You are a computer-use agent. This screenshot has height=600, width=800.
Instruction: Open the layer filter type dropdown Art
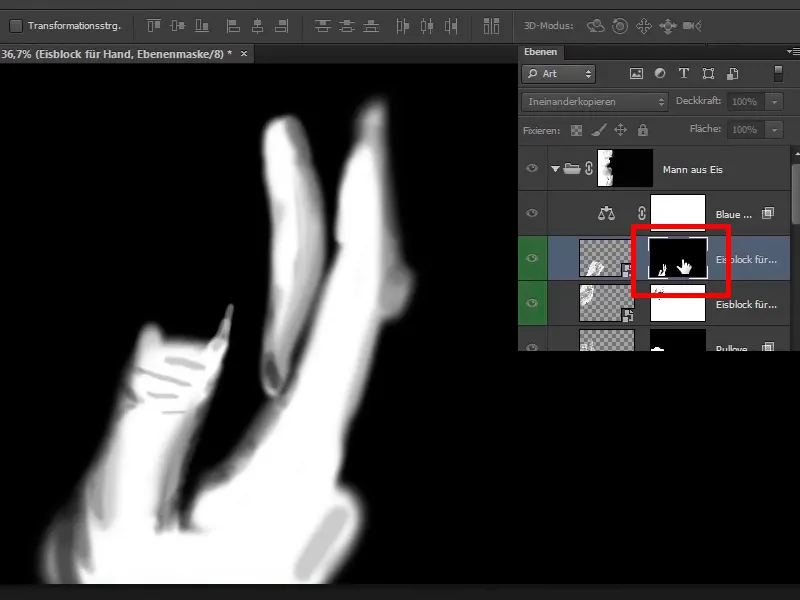click(559, 73)
